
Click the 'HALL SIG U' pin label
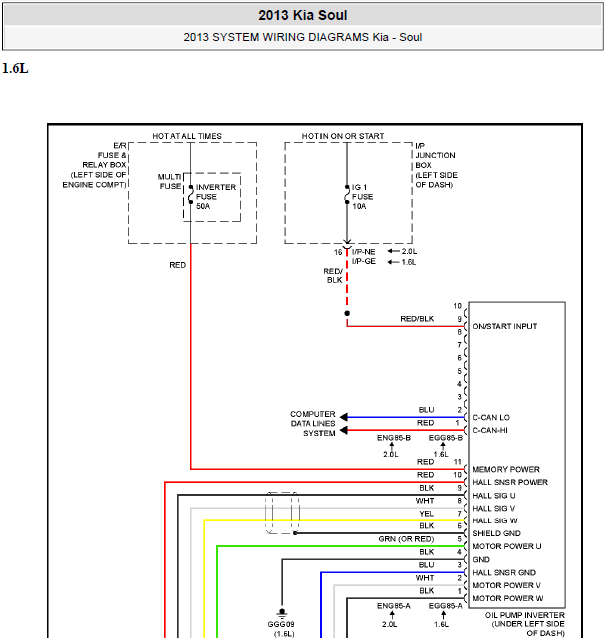[x=494, y=496]
